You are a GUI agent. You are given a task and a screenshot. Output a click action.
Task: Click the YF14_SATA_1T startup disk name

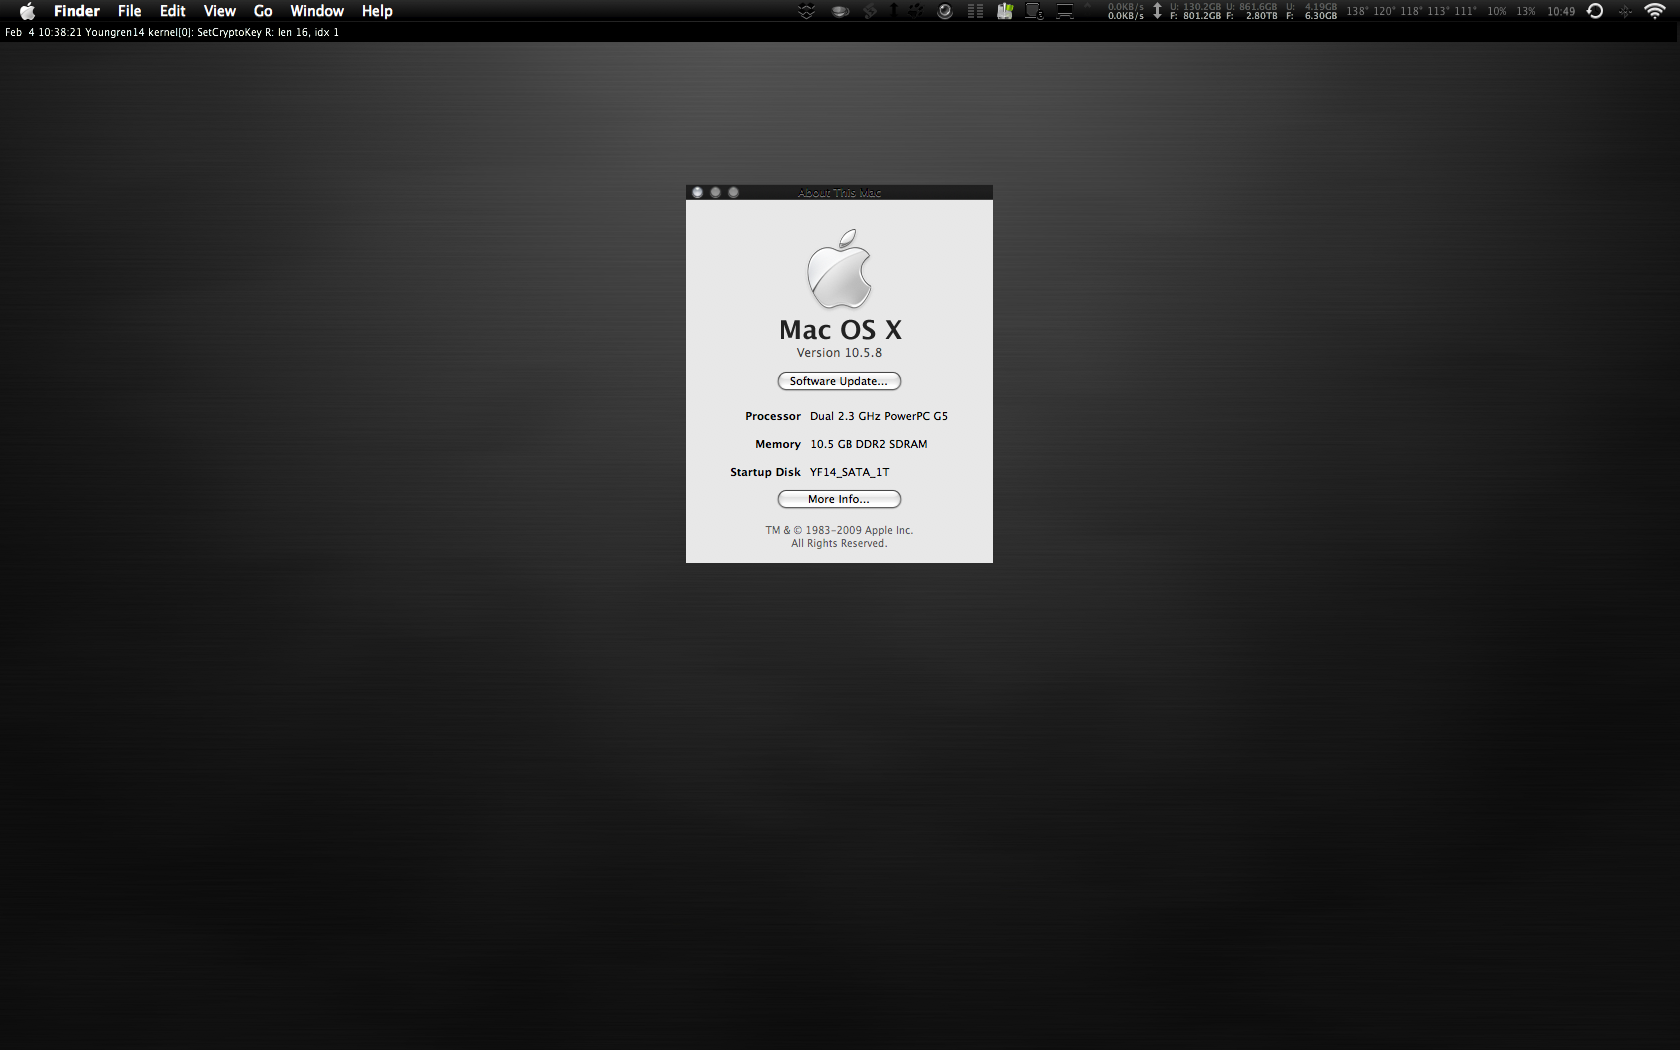click(850, 472)
